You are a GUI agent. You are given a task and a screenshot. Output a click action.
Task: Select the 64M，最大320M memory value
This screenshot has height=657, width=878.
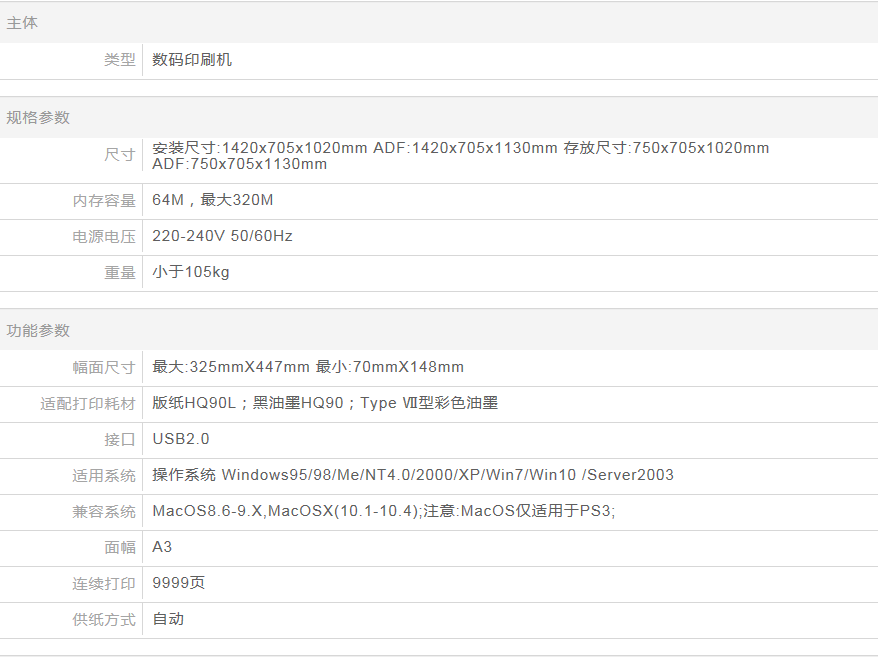coord(213,200)
